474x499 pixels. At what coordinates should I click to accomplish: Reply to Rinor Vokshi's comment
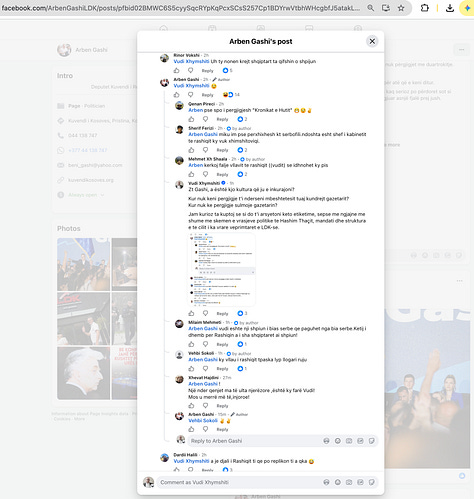[207, 71]
